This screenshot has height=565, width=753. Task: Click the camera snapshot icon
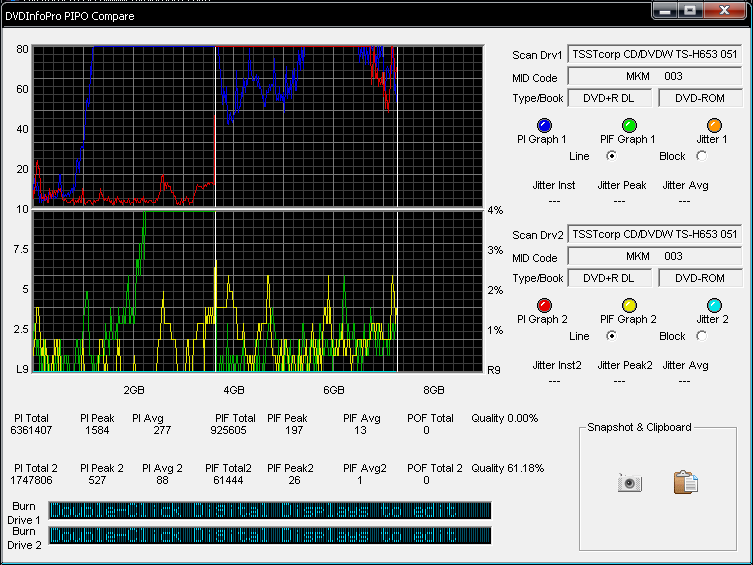tap(628, 483)
